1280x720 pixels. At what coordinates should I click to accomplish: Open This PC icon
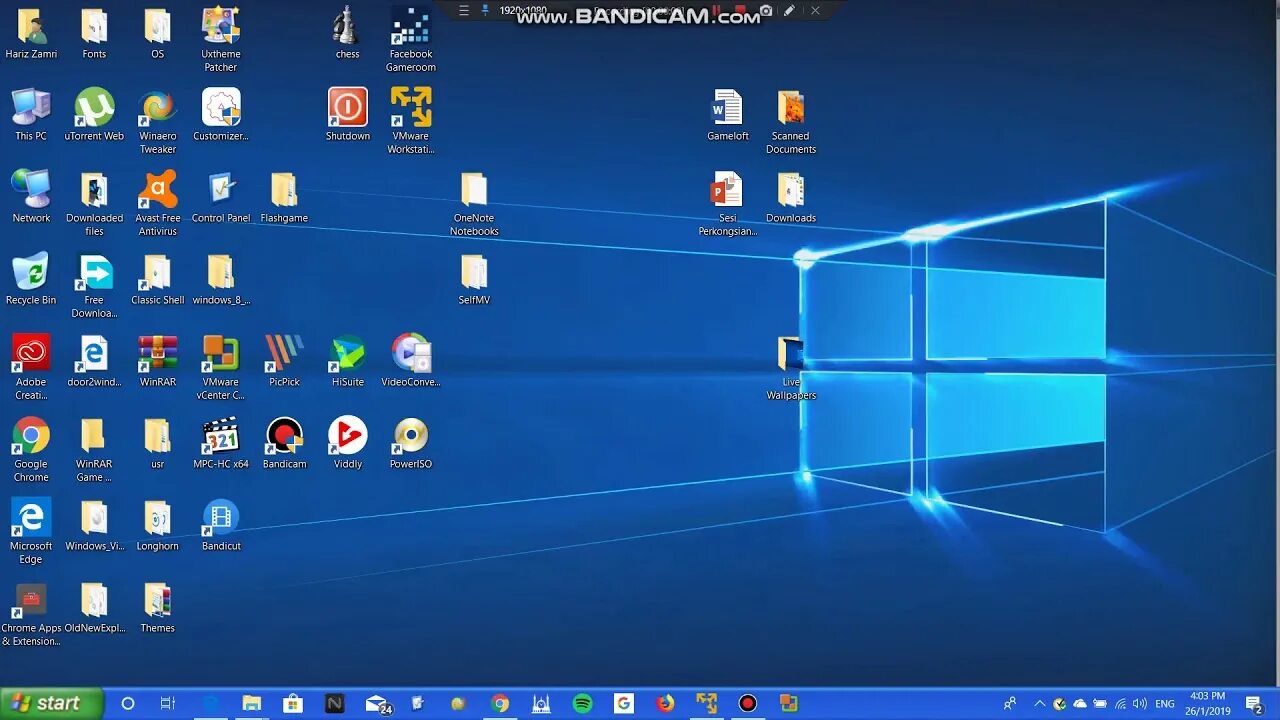coord(31,116)
